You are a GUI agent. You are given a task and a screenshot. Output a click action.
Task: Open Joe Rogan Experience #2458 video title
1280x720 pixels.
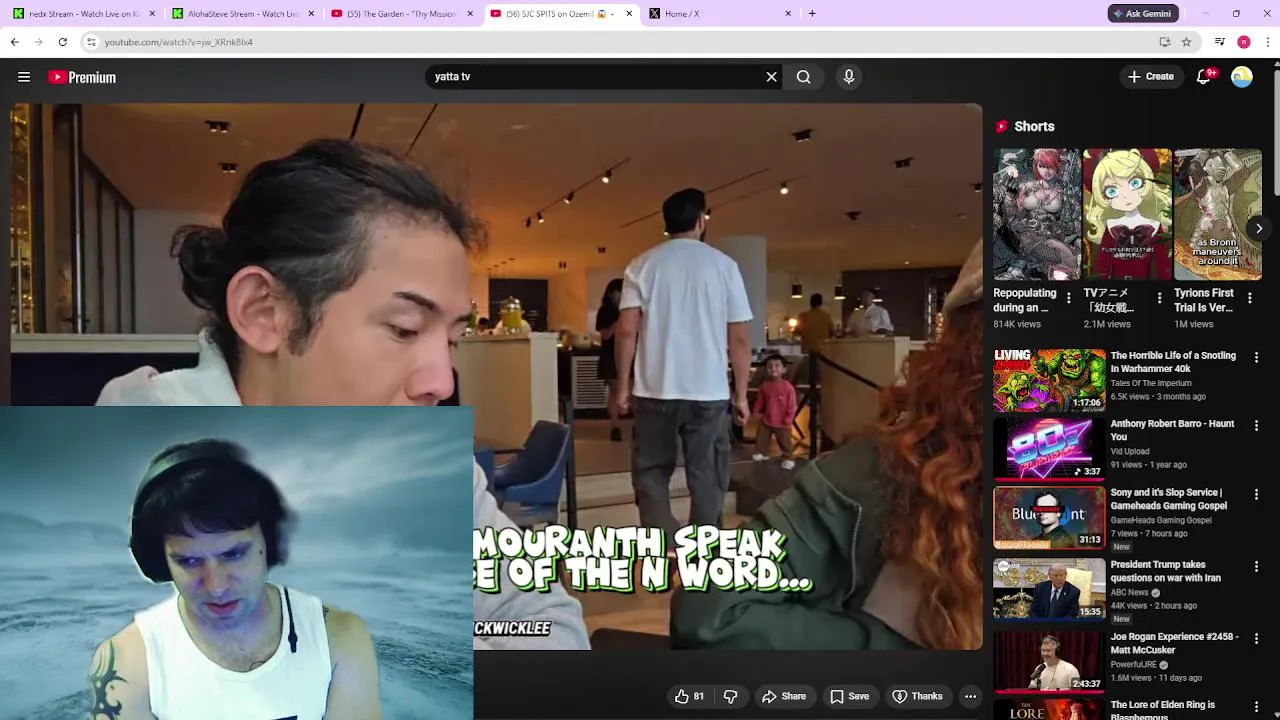coord(1174,643)
